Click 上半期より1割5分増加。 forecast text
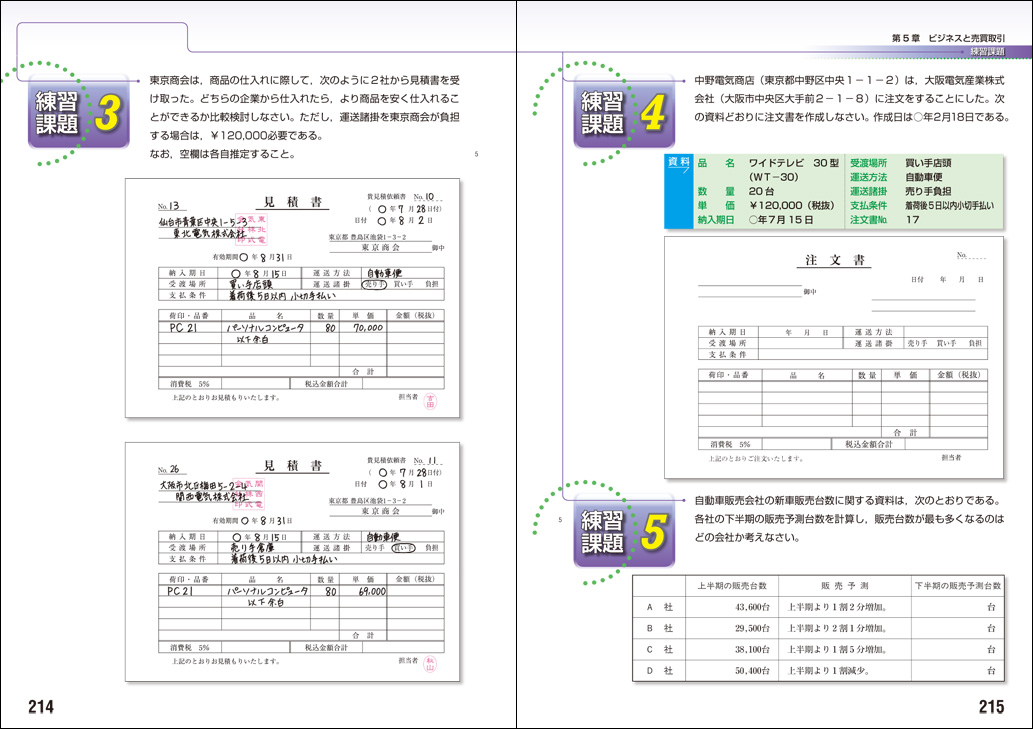This screenshot has height=729, width=1033. coord(837,649)
